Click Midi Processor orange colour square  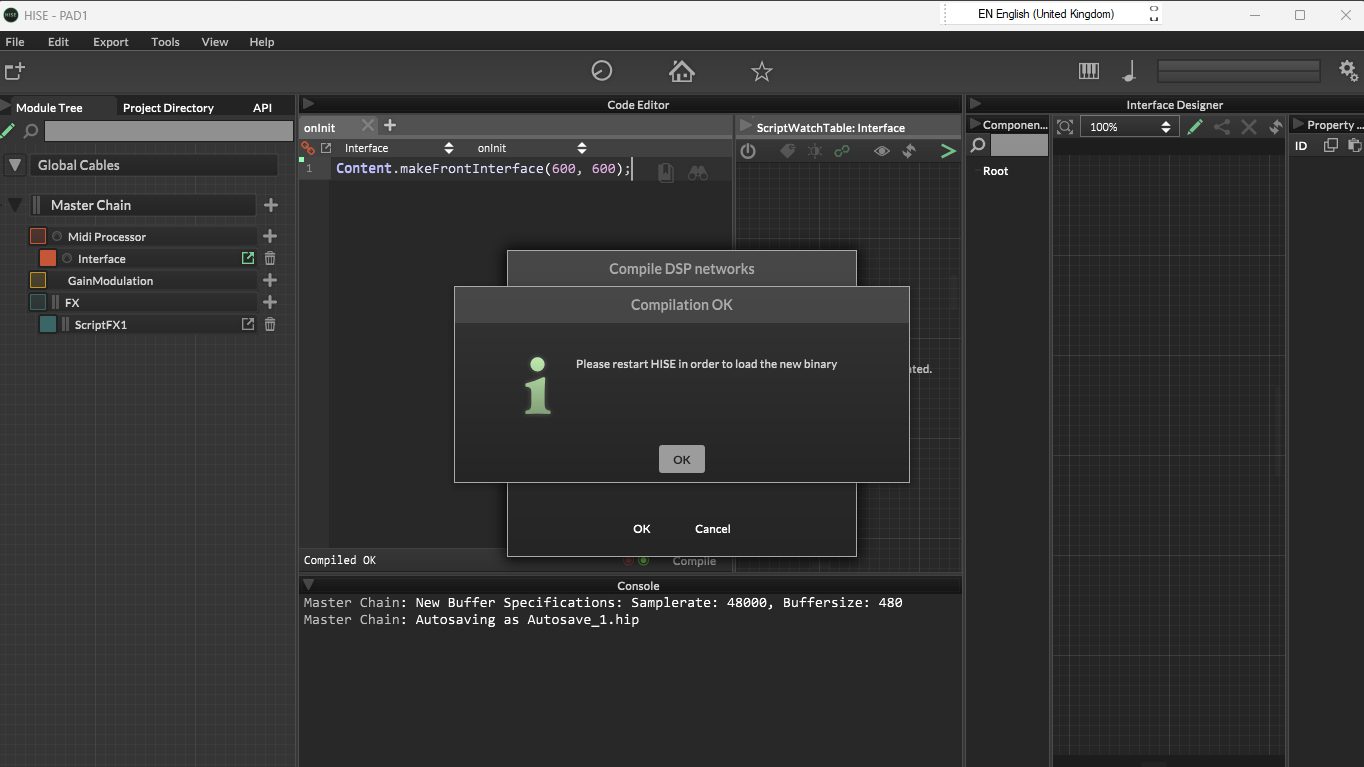38,236
